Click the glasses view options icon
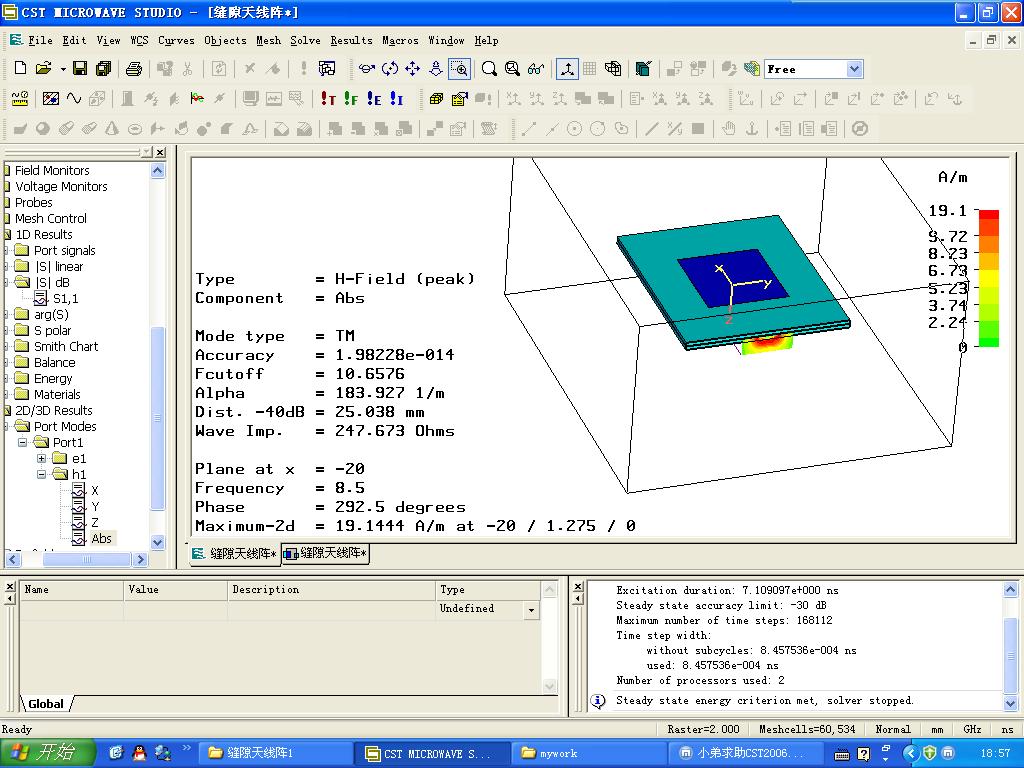Viewport: 1024px width, 768px height. pos(536,69)
